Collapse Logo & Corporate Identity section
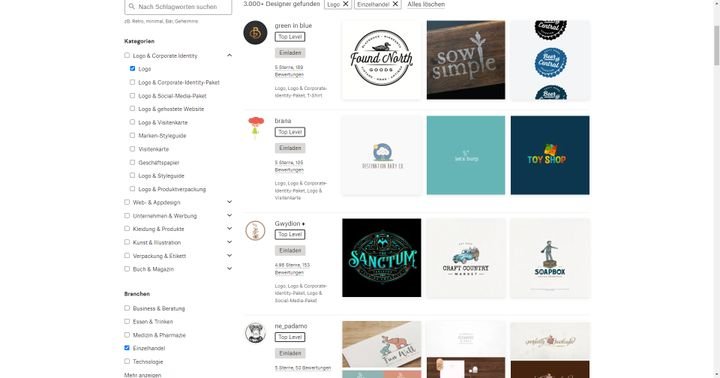 tap(229, 56)
